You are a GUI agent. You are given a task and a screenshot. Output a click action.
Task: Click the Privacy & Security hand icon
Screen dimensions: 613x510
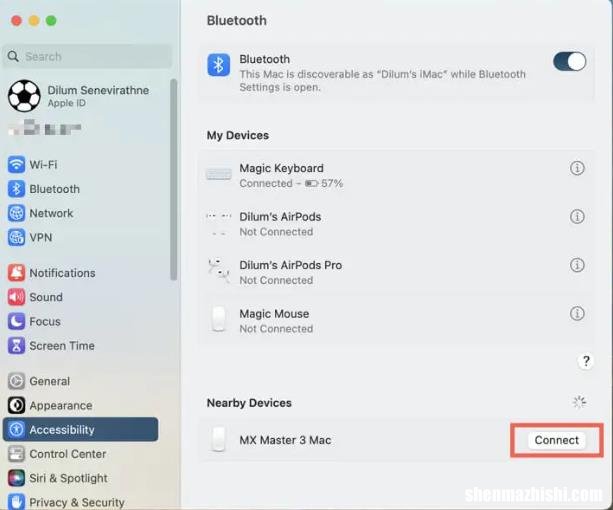click(x=16, y=501)
